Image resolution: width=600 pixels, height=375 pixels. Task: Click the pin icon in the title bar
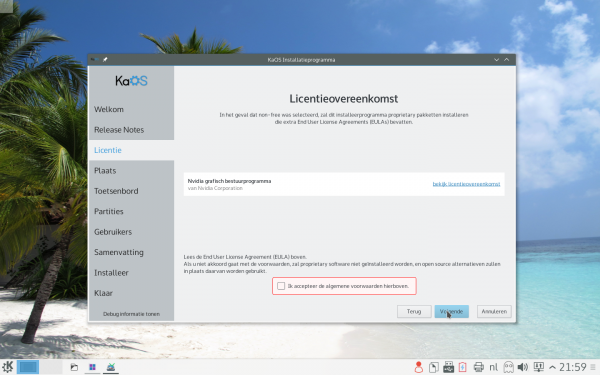coord(105,59)
